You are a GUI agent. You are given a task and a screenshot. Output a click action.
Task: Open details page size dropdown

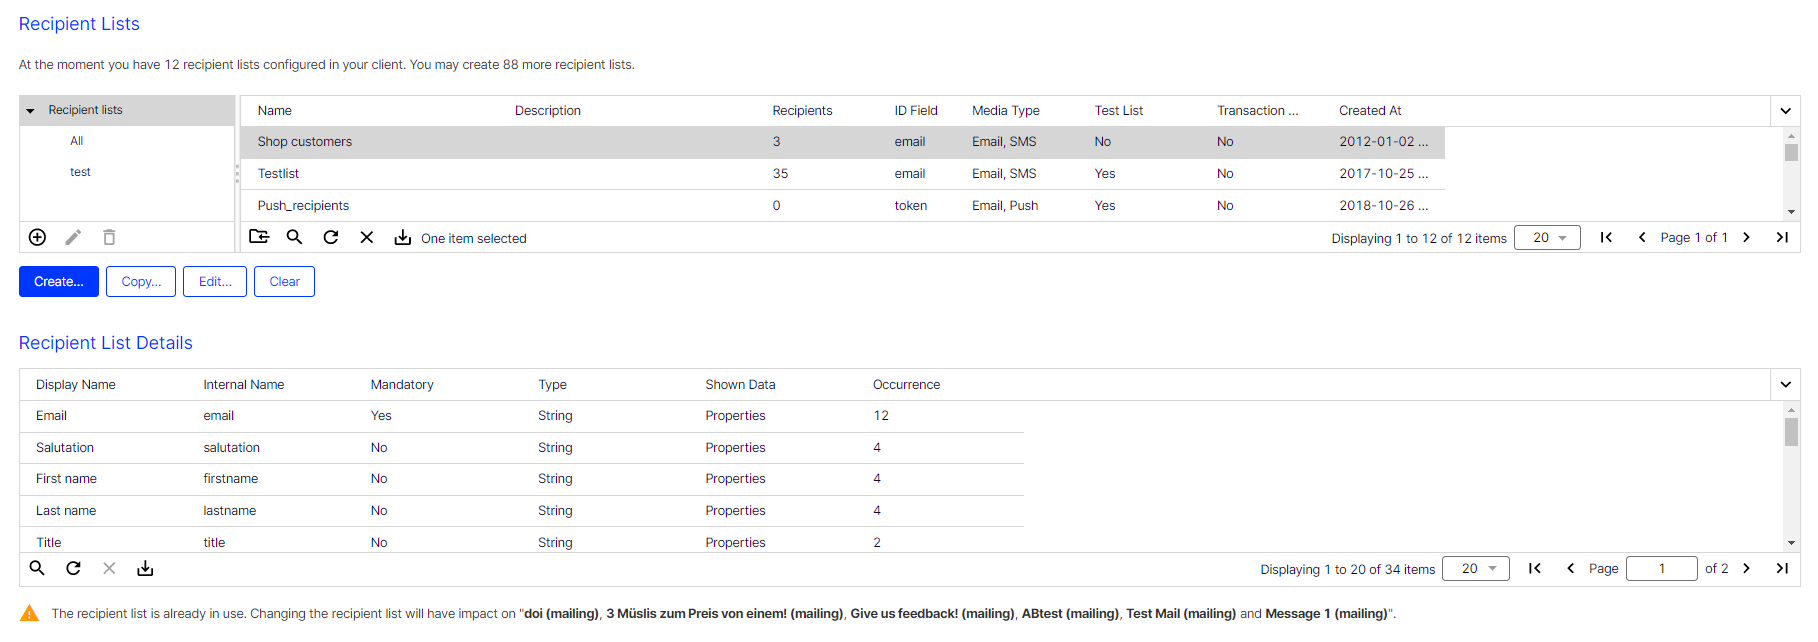click(1475, 569)
